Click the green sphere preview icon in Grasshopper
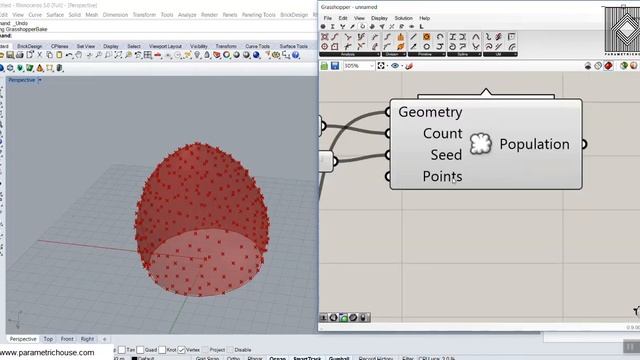Screen dimensions: 640x360 click(623, 66)
